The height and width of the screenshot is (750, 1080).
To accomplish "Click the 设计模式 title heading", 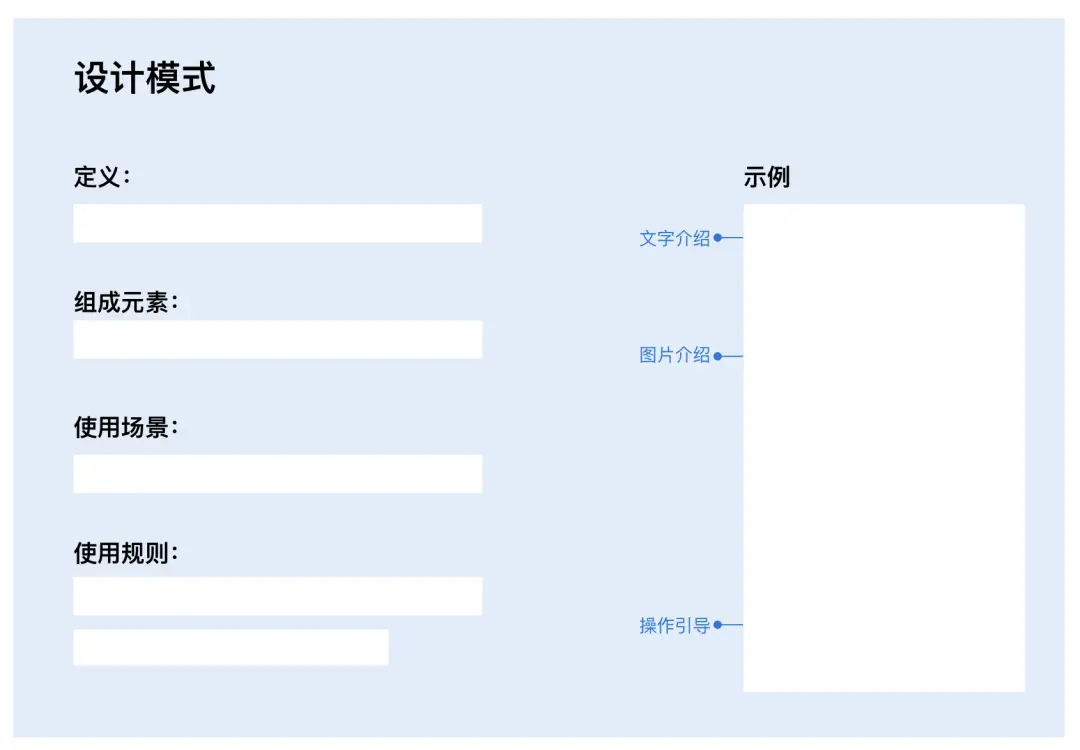I will pyautogui.click(x=145, y=78).
